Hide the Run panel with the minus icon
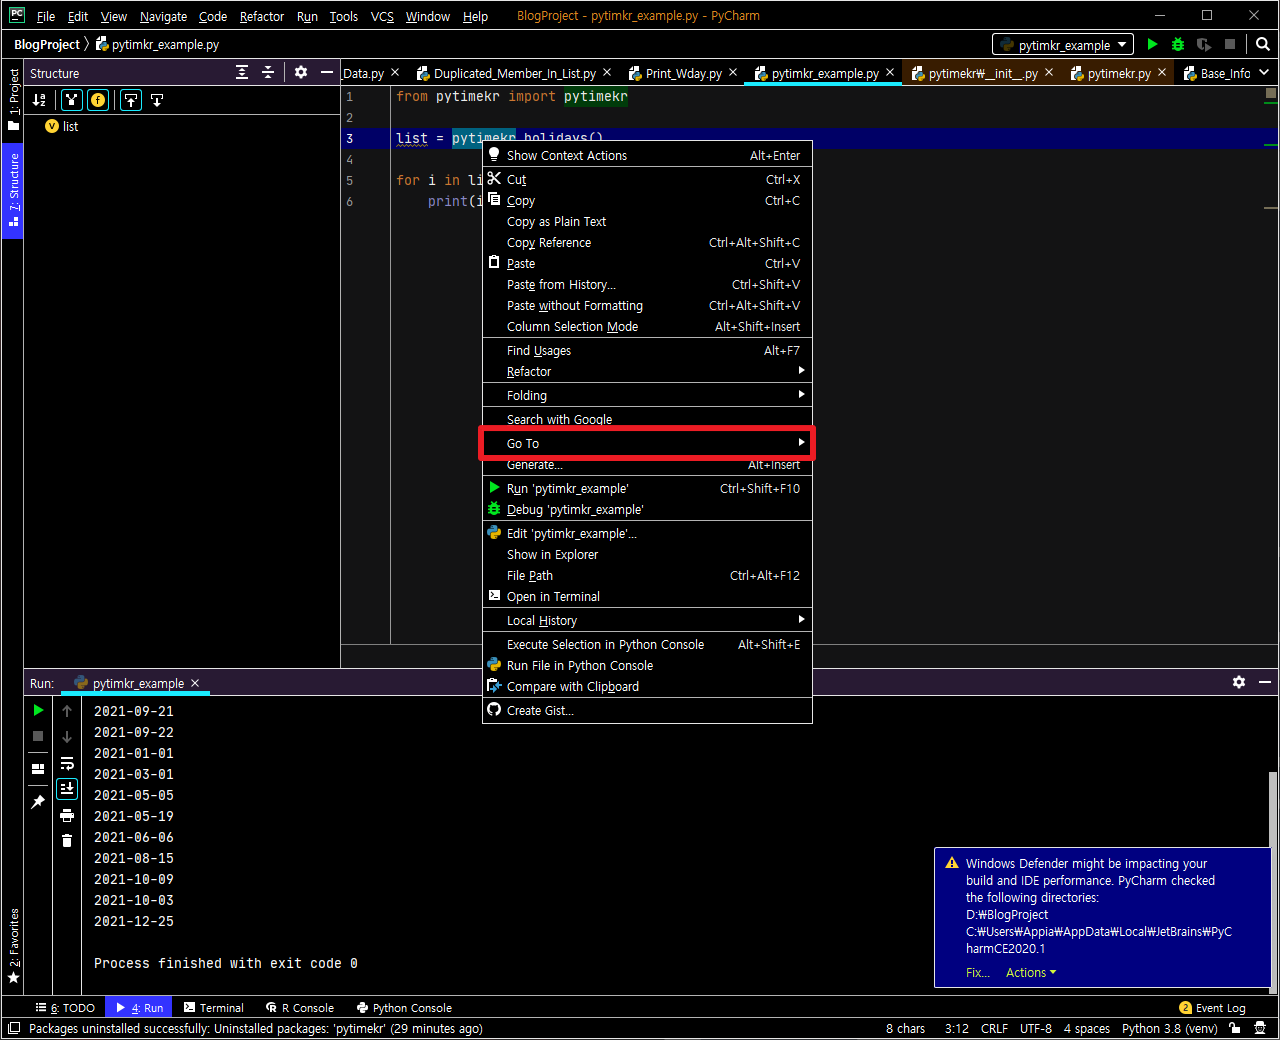Image resolution: width=1280 pixels, height=1040 pixels. pyautogui.click(x=1265, y=682)
